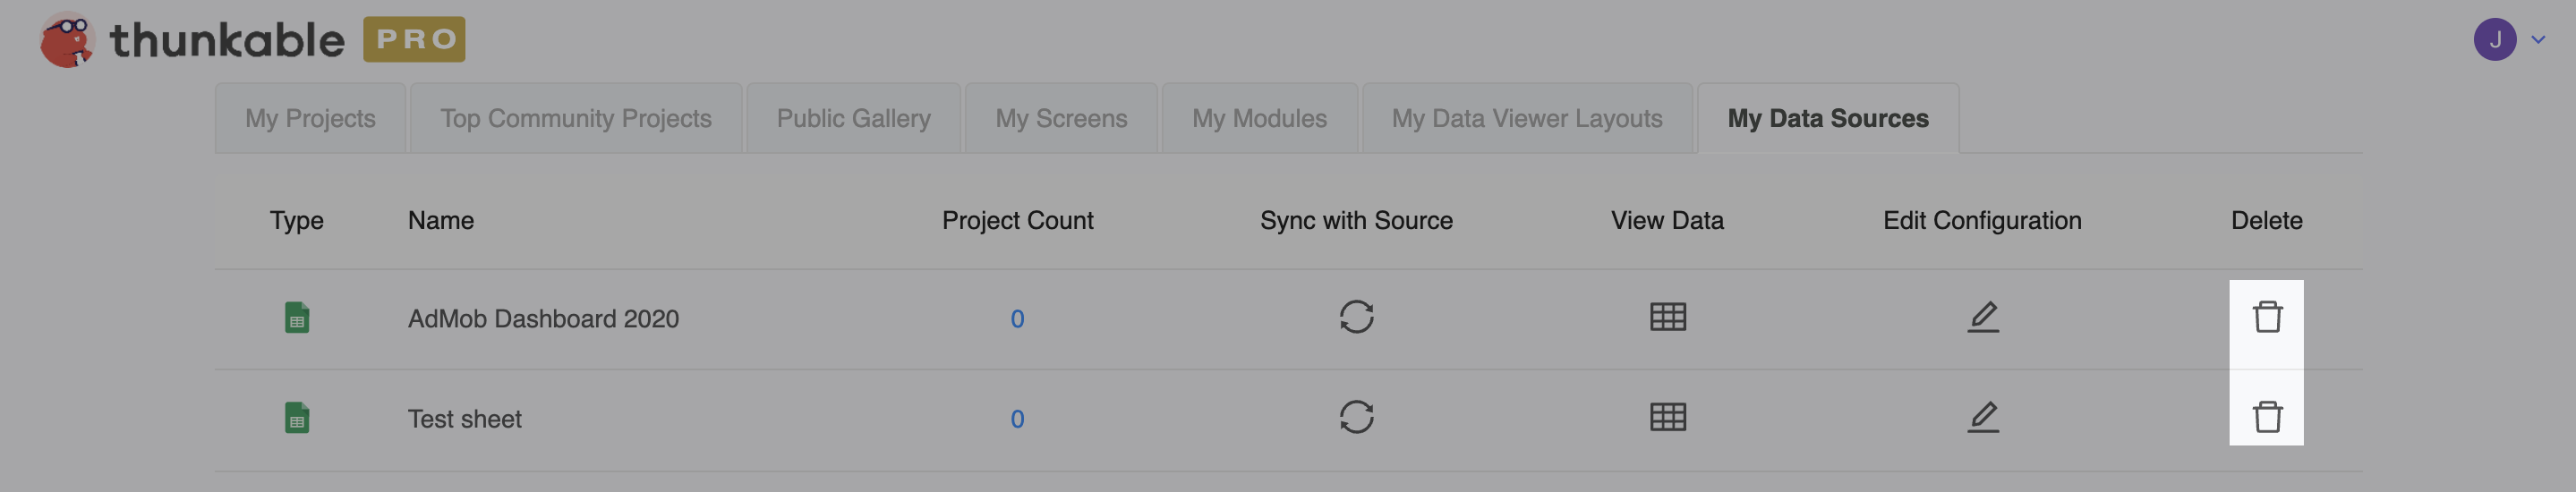Image resolution: width=2576 pixels, height=492 pixels.
Task: Sync Test sheet with its source
Action: click(1356, 417)
